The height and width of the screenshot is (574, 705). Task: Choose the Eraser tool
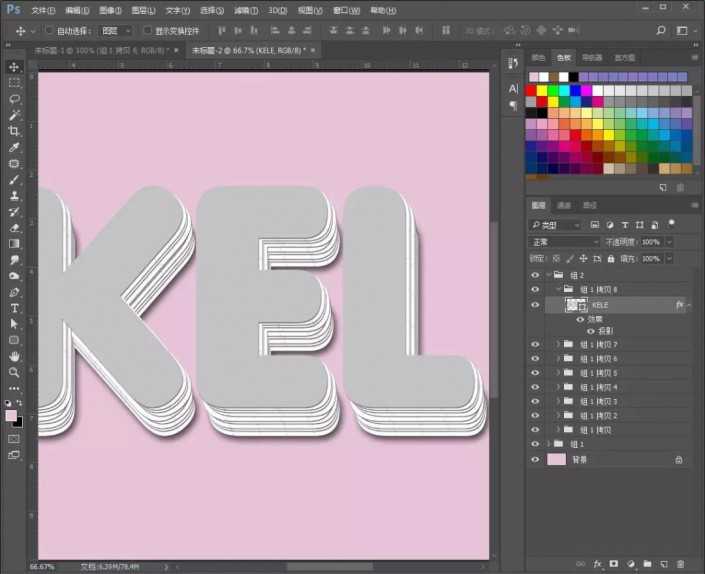pos(14,227)
